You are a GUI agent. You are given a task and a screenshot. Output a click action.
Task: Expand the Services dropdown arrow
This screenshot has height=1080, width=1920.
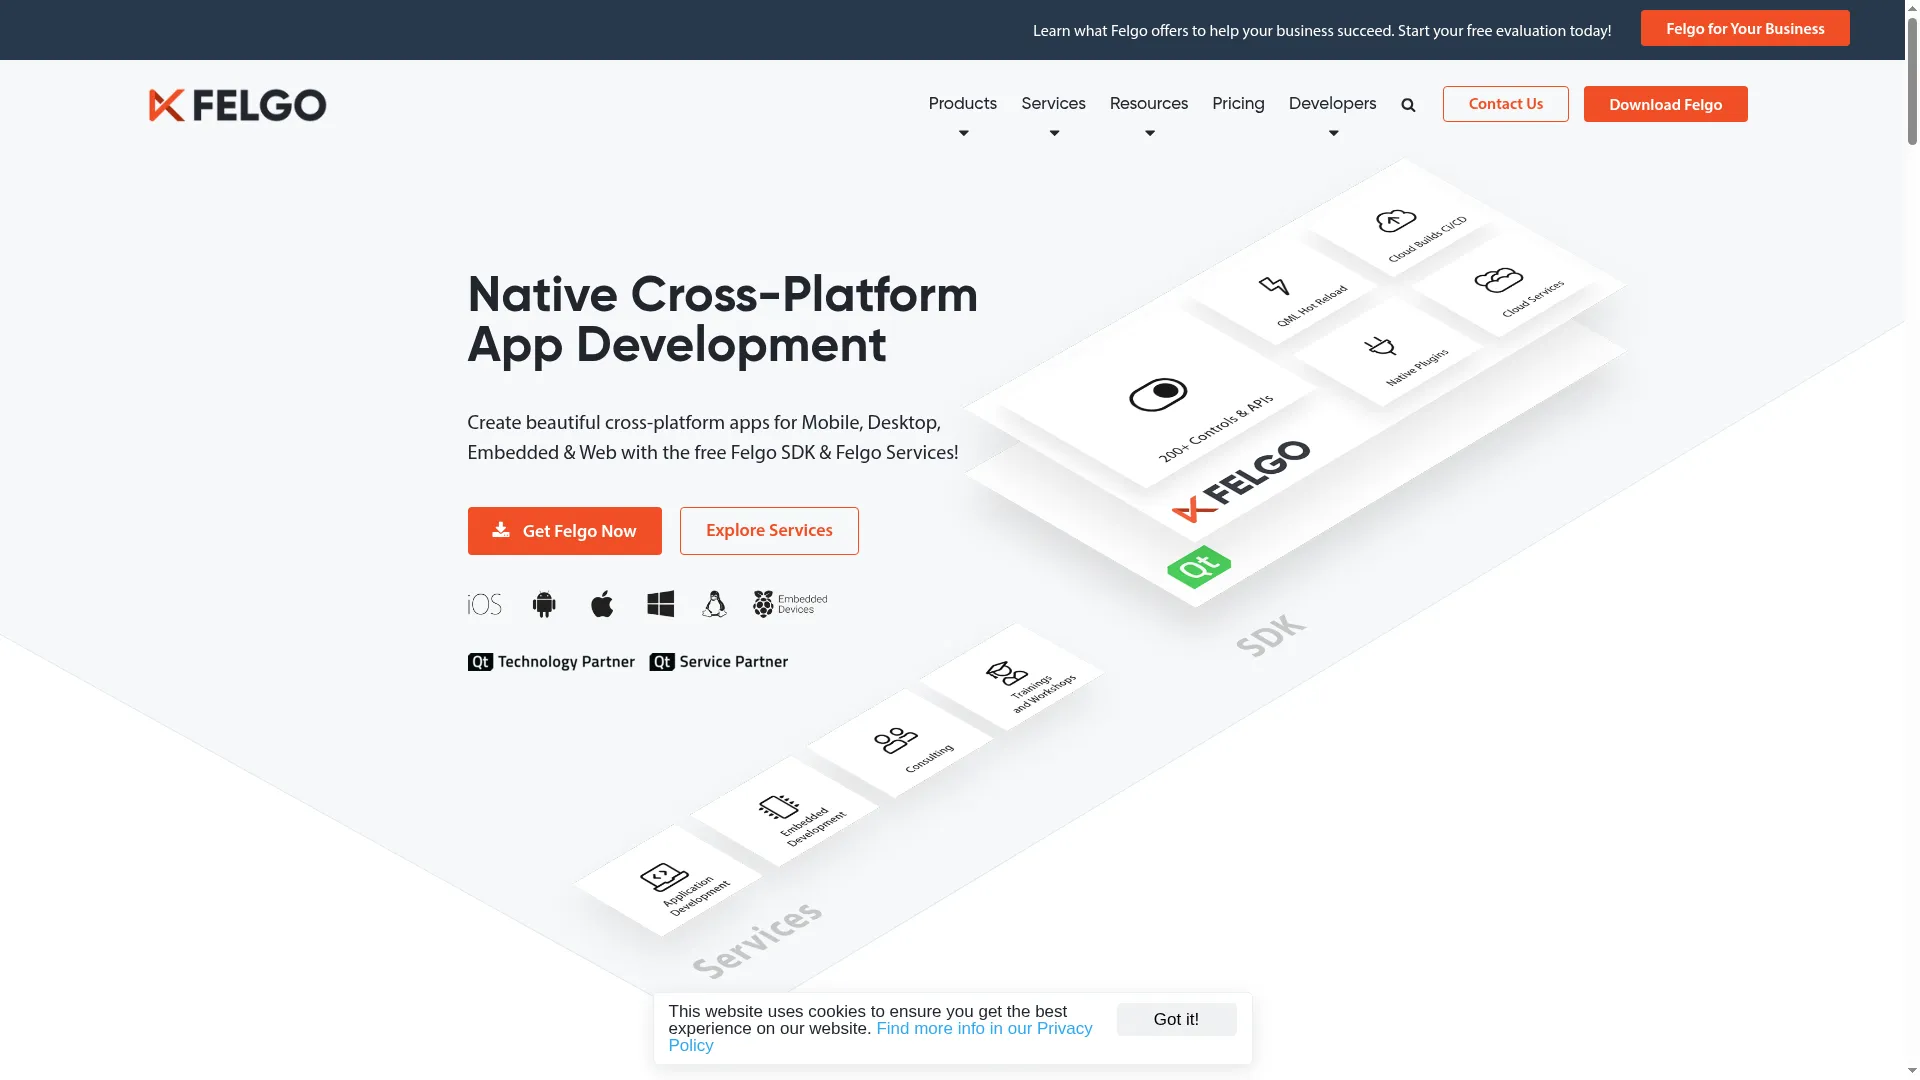(x=1054, y=134)
